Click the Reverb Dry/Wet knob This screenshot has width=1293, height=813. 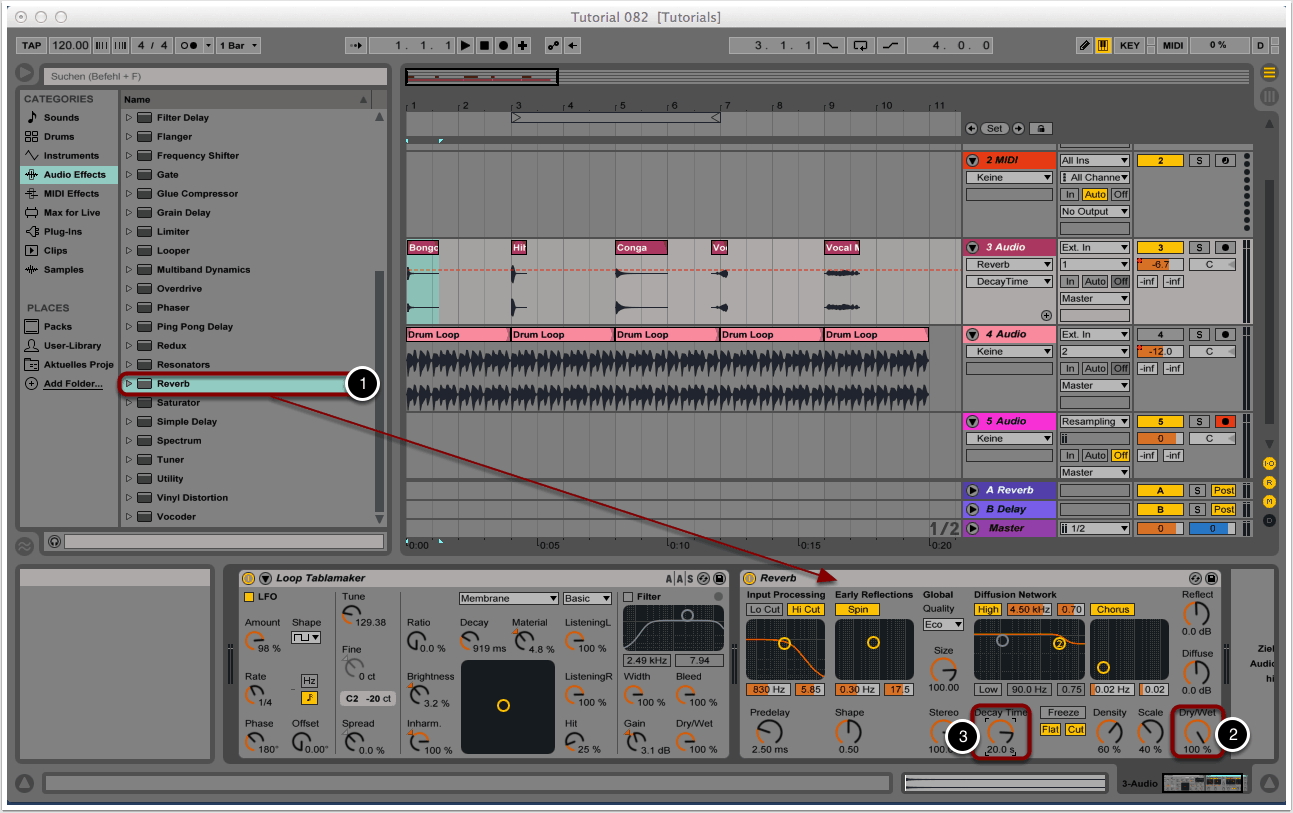[x=1196, y=734]
